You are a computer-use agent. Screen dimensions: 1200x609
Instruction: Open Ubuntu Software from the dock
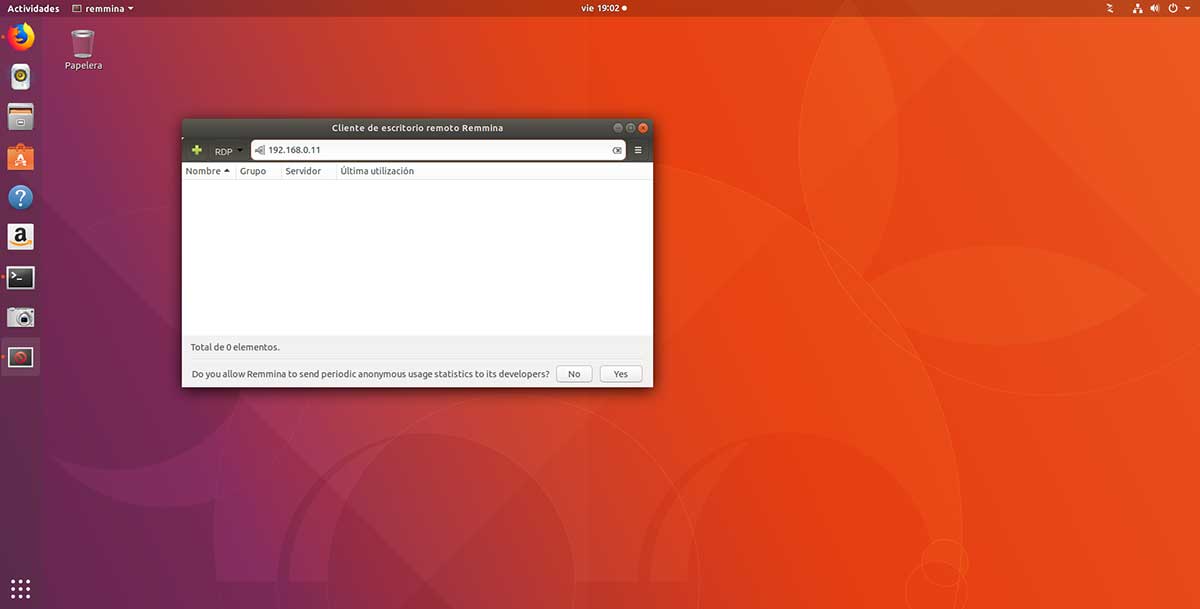[x=20, y=157]
